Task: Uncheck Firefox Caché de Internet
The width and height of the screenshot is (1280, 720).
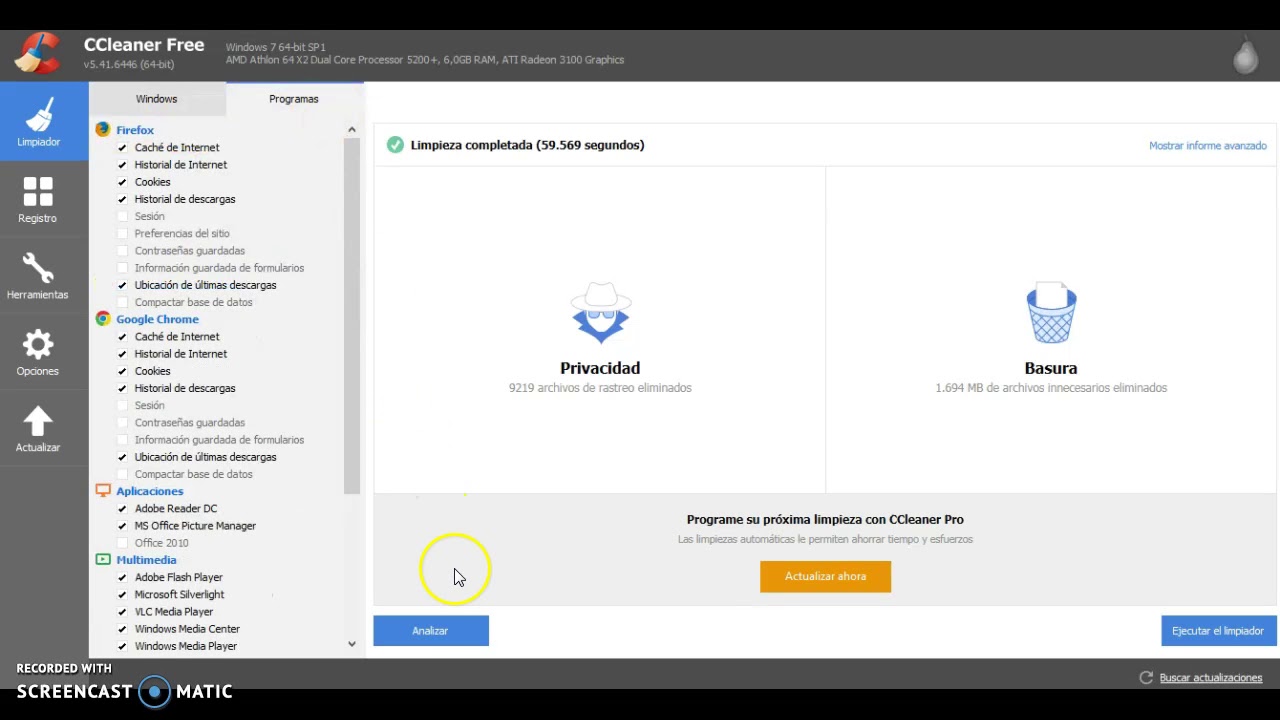Action: point(122,147)
